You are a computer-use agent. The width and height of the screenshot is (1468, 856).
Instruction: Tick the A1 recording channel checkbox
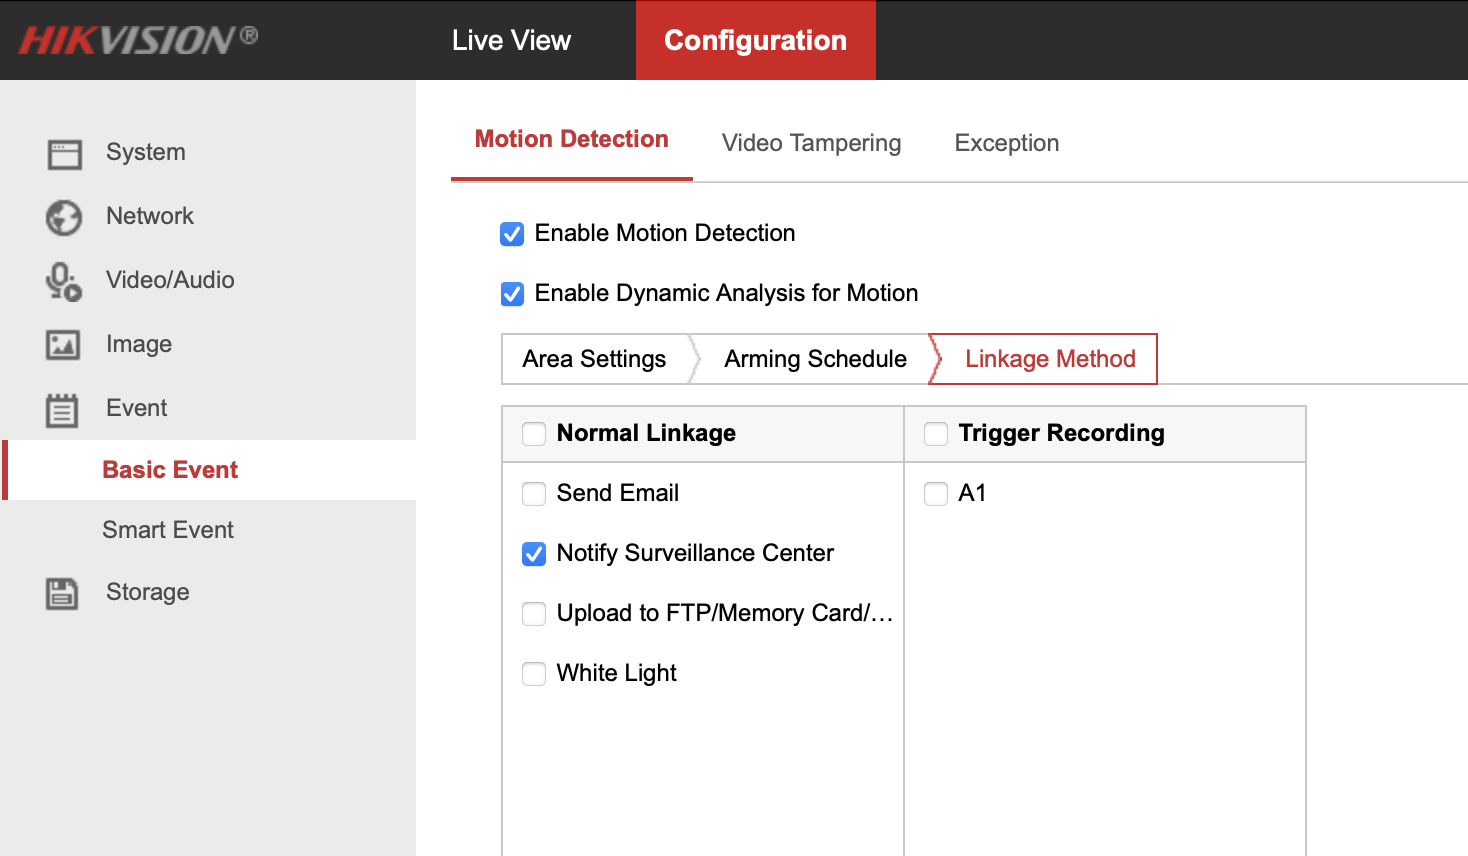[x=936, y=494]
